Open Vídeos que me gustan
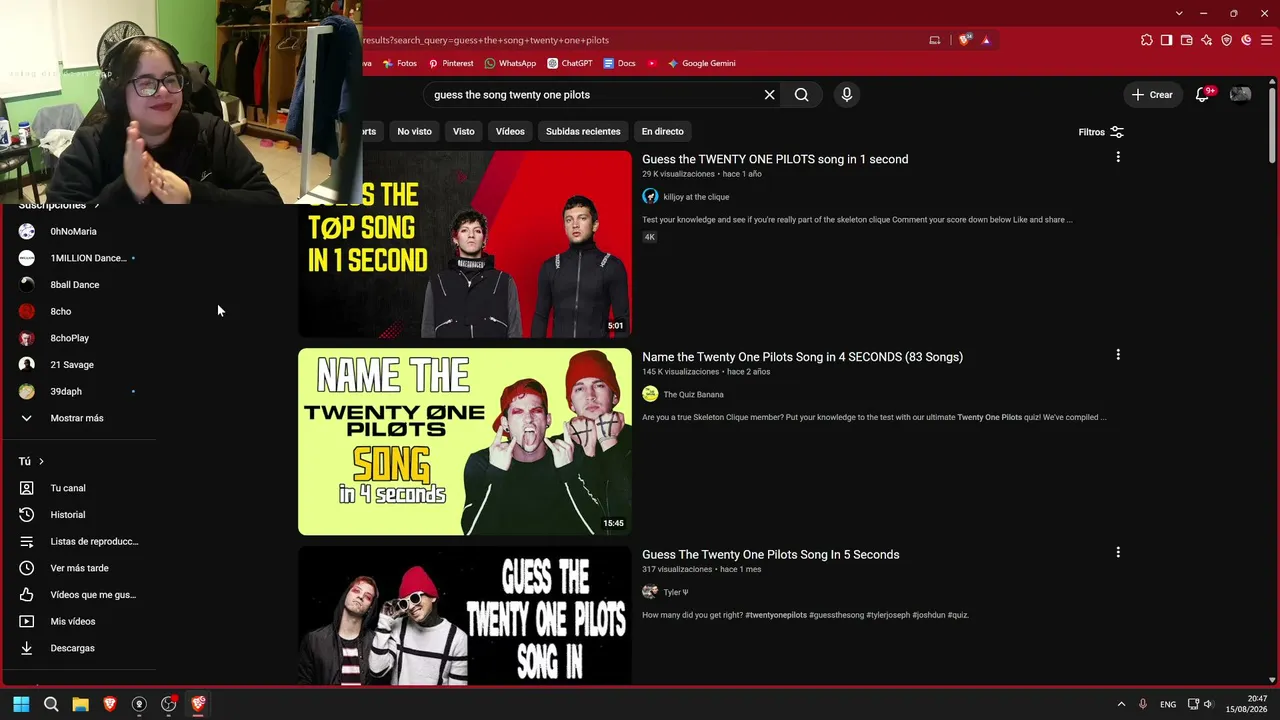 coord(78,595)
